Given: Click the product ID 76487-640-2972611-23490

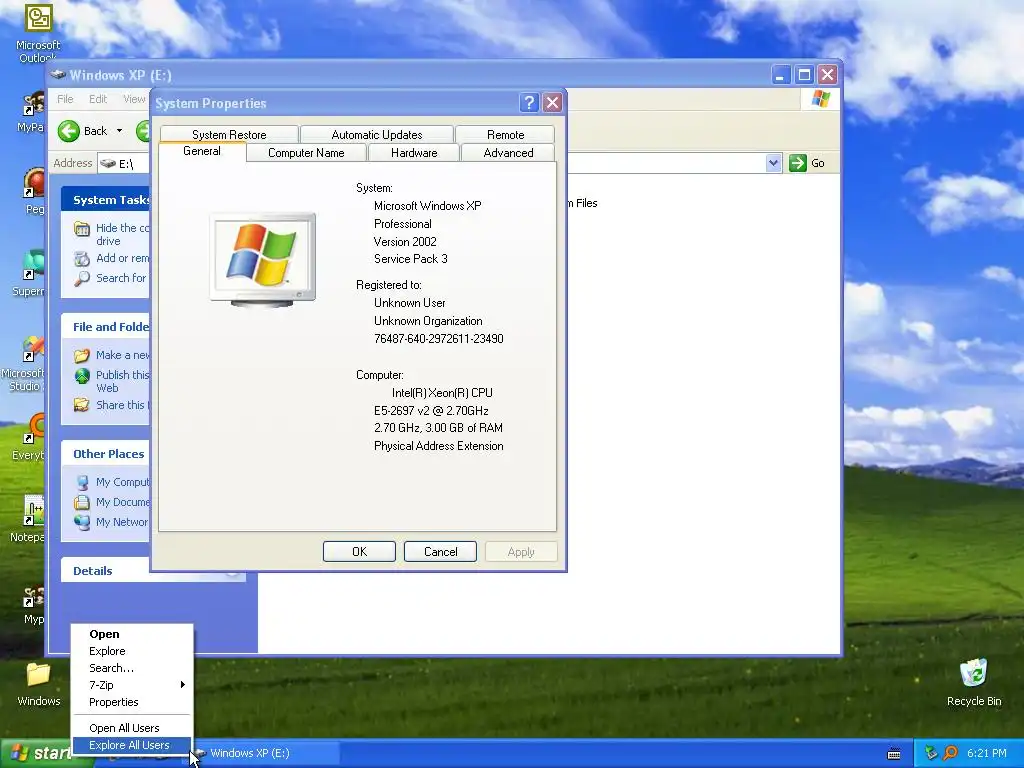Looking at the screenshot, I should pos(438,339).
